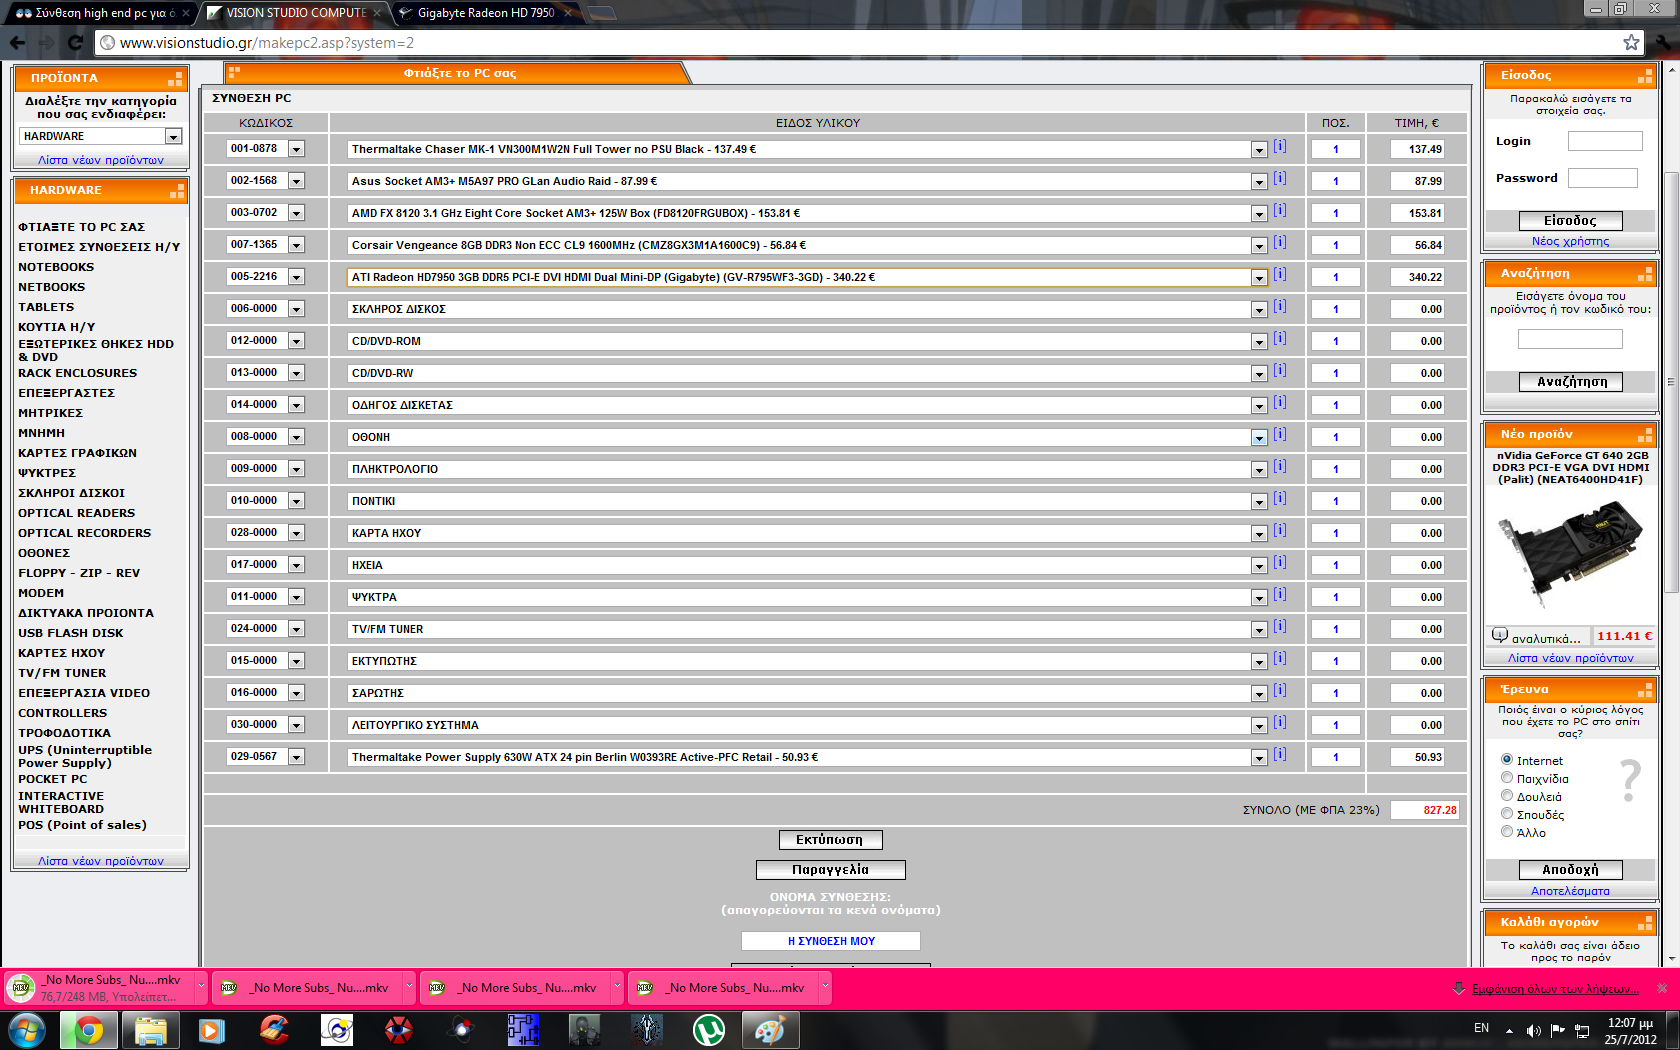Open code dropdown 001-0878
The height and width of the screenshot is (1050, 1680).
point(296,149)
